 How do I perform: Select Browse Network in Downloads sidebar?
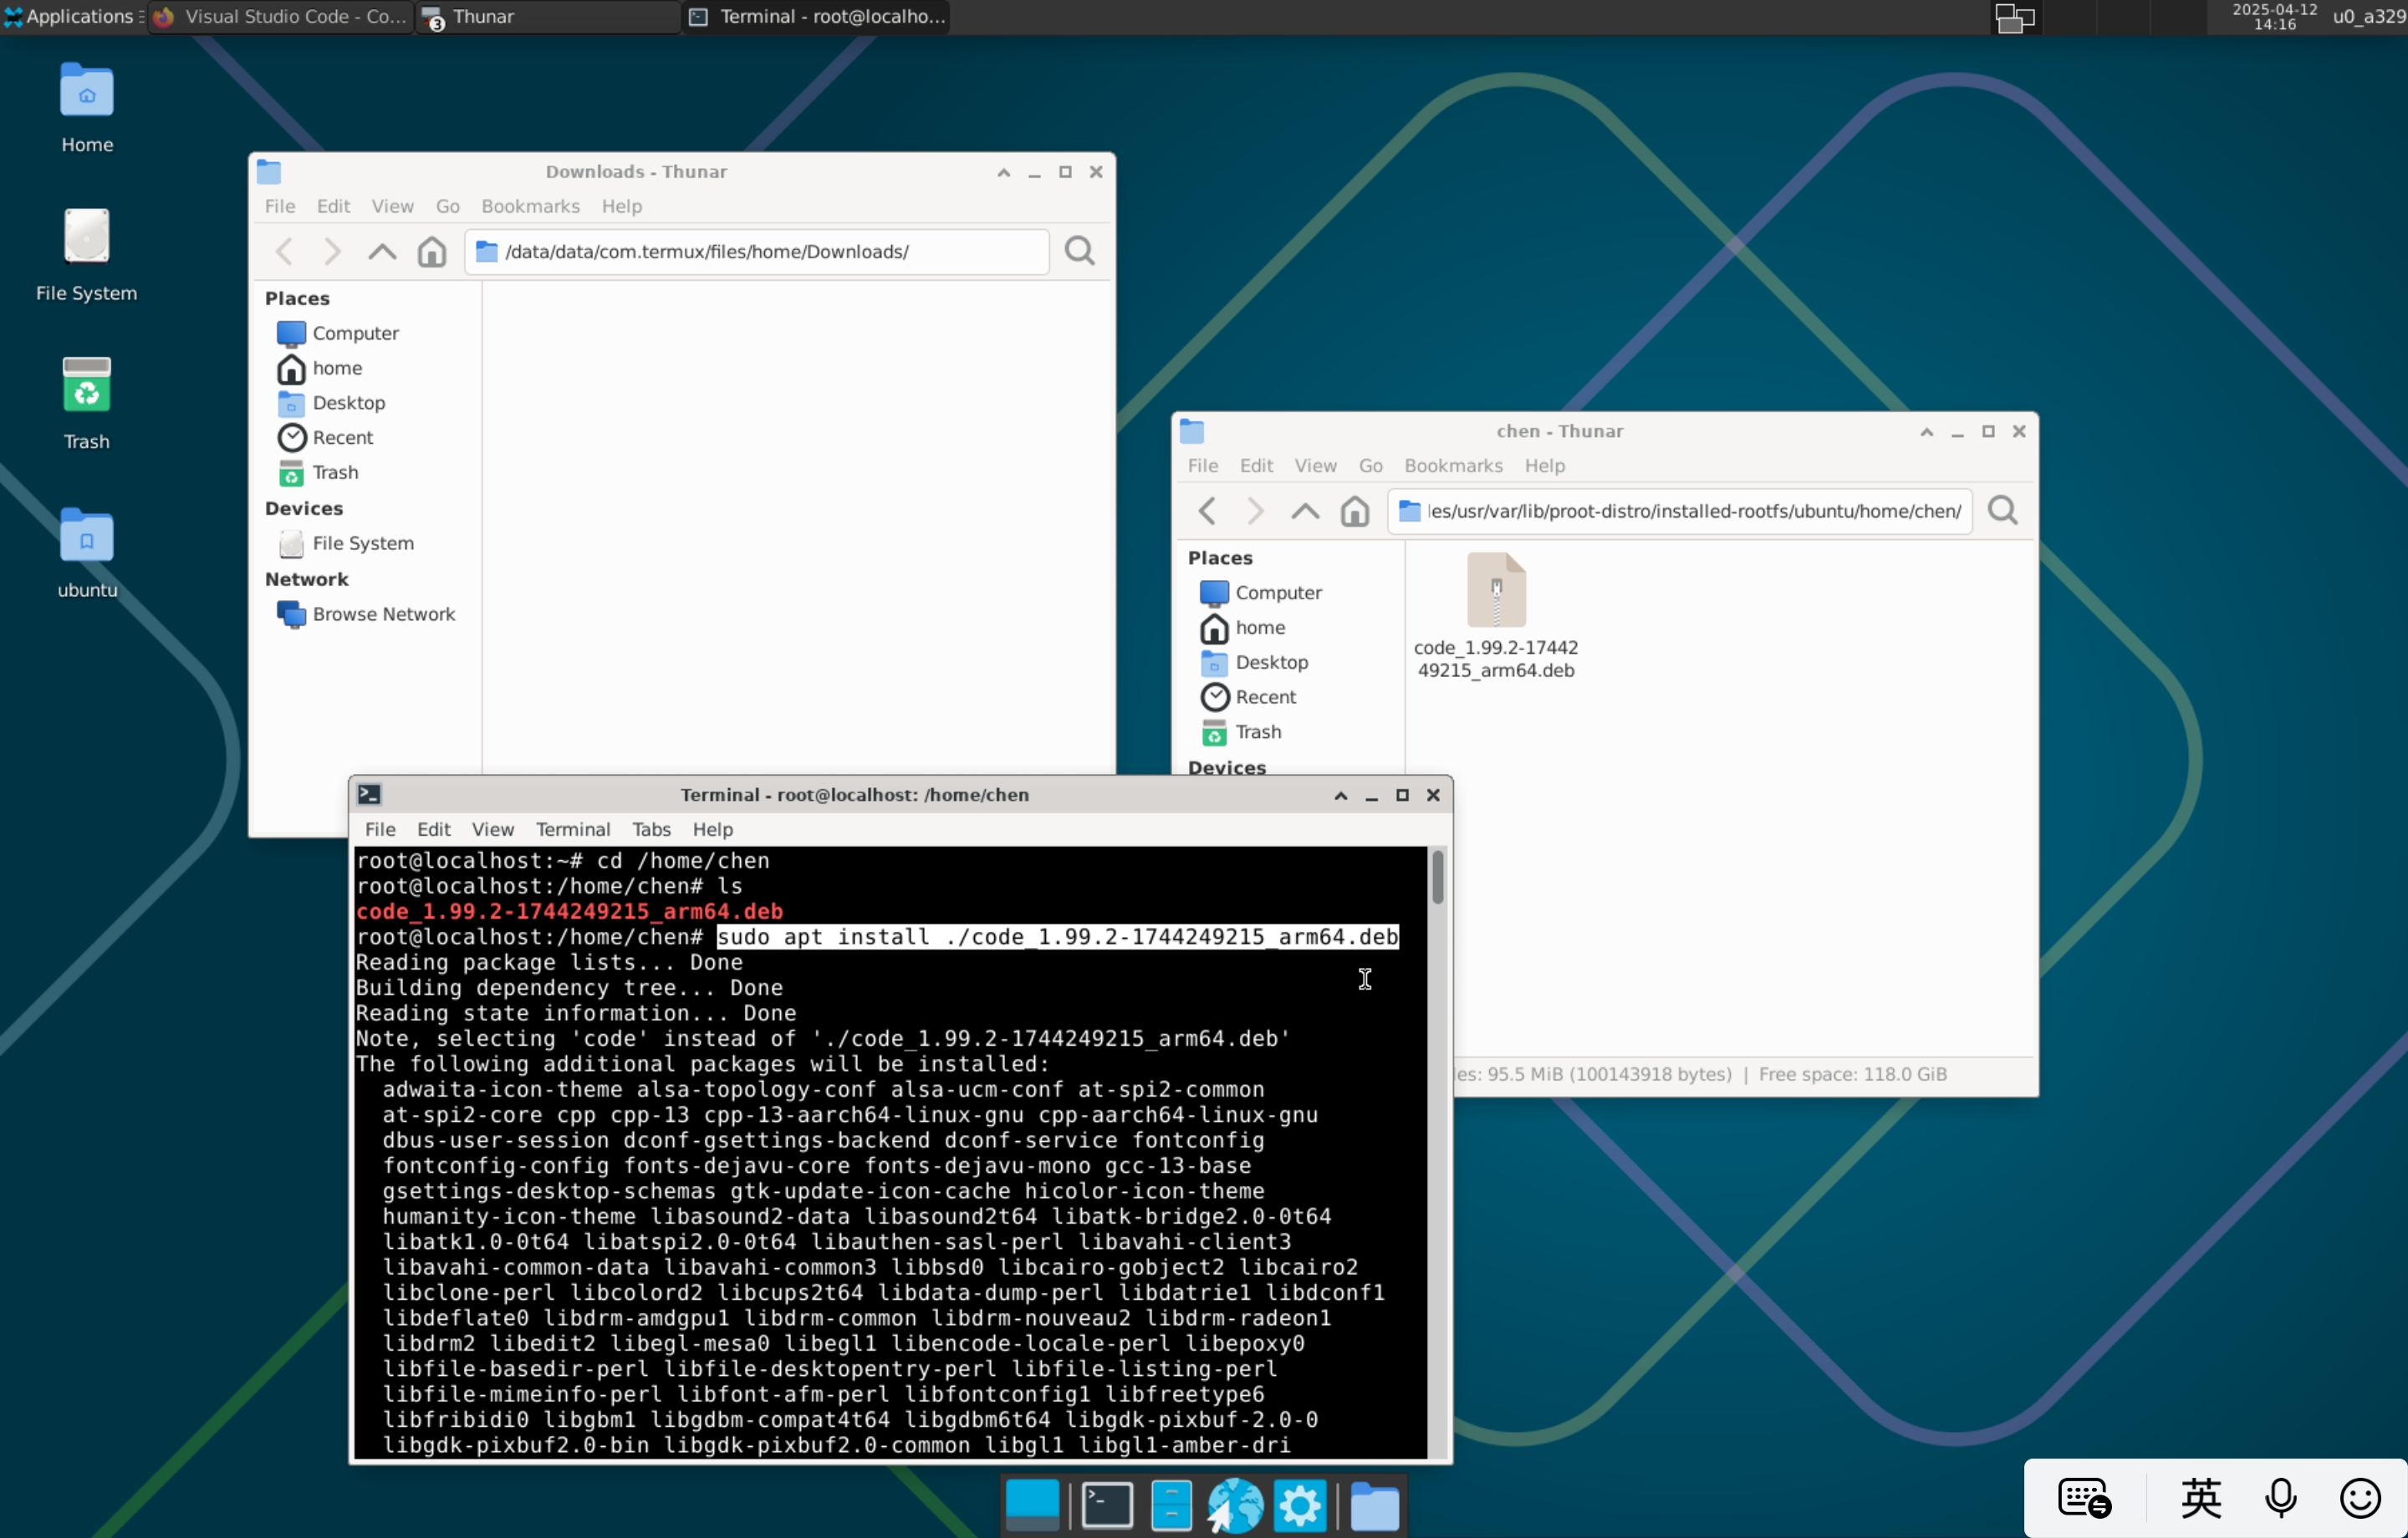383,614
